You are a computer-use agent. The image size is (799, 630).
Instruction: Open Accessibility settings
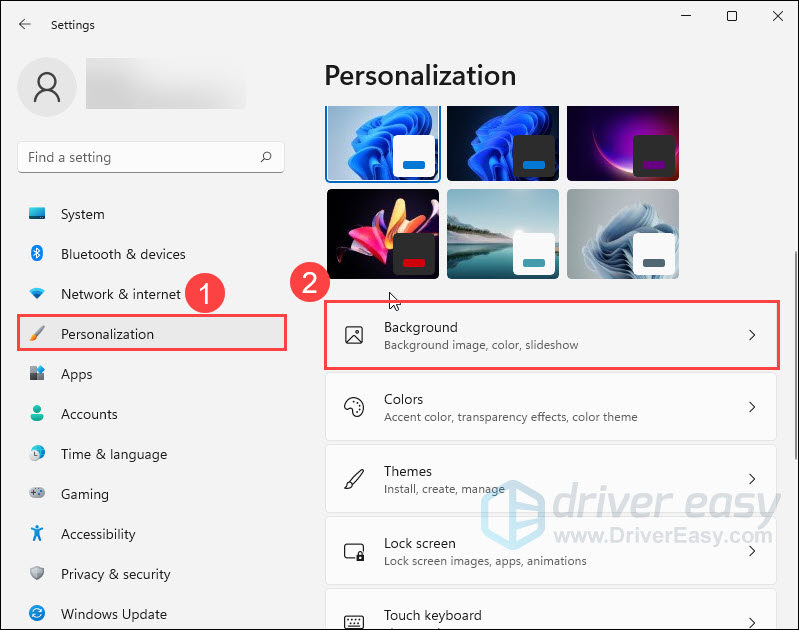click(151, 534)
